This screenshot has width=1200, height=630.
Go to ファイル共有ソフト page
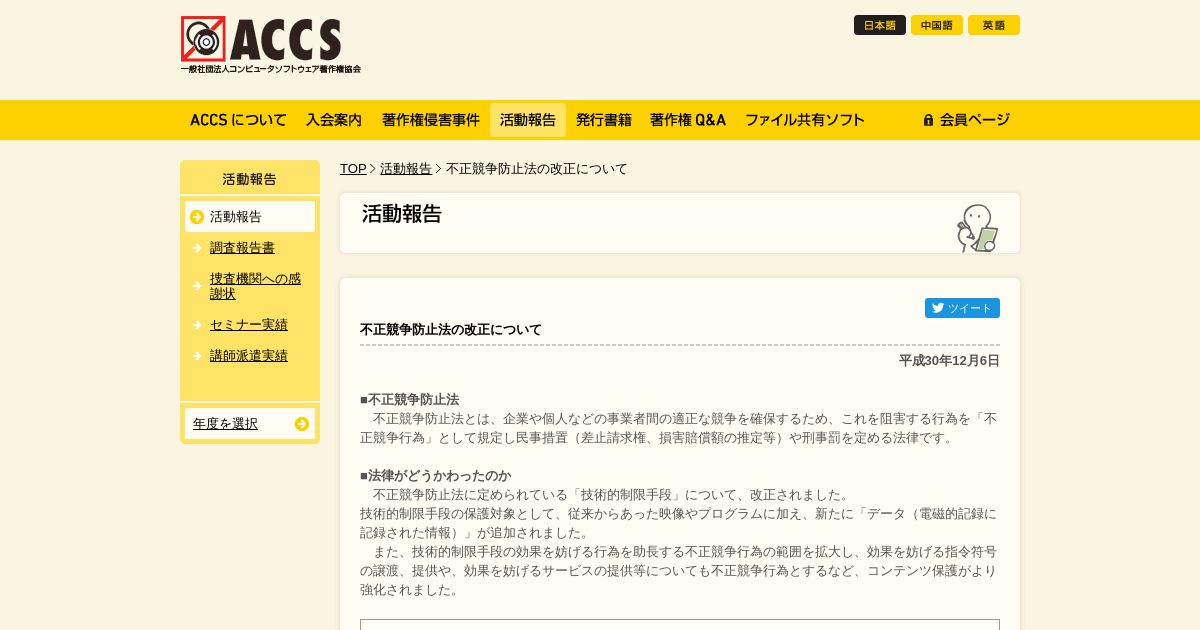coord(805,120)
